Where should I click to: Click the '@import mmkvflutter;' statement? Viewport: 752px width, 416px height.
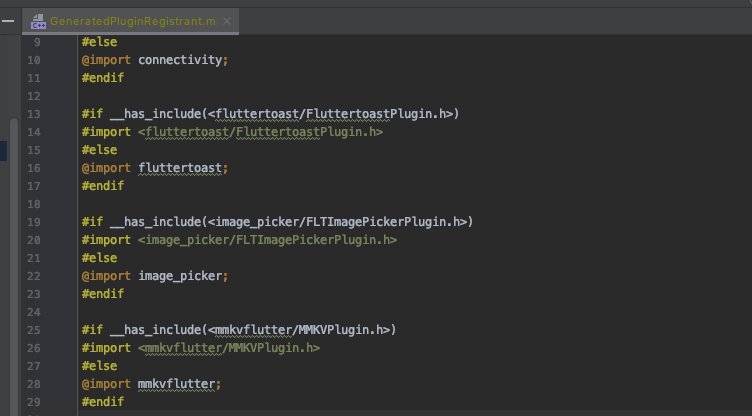pyautogui.click(x=151, y=384)
